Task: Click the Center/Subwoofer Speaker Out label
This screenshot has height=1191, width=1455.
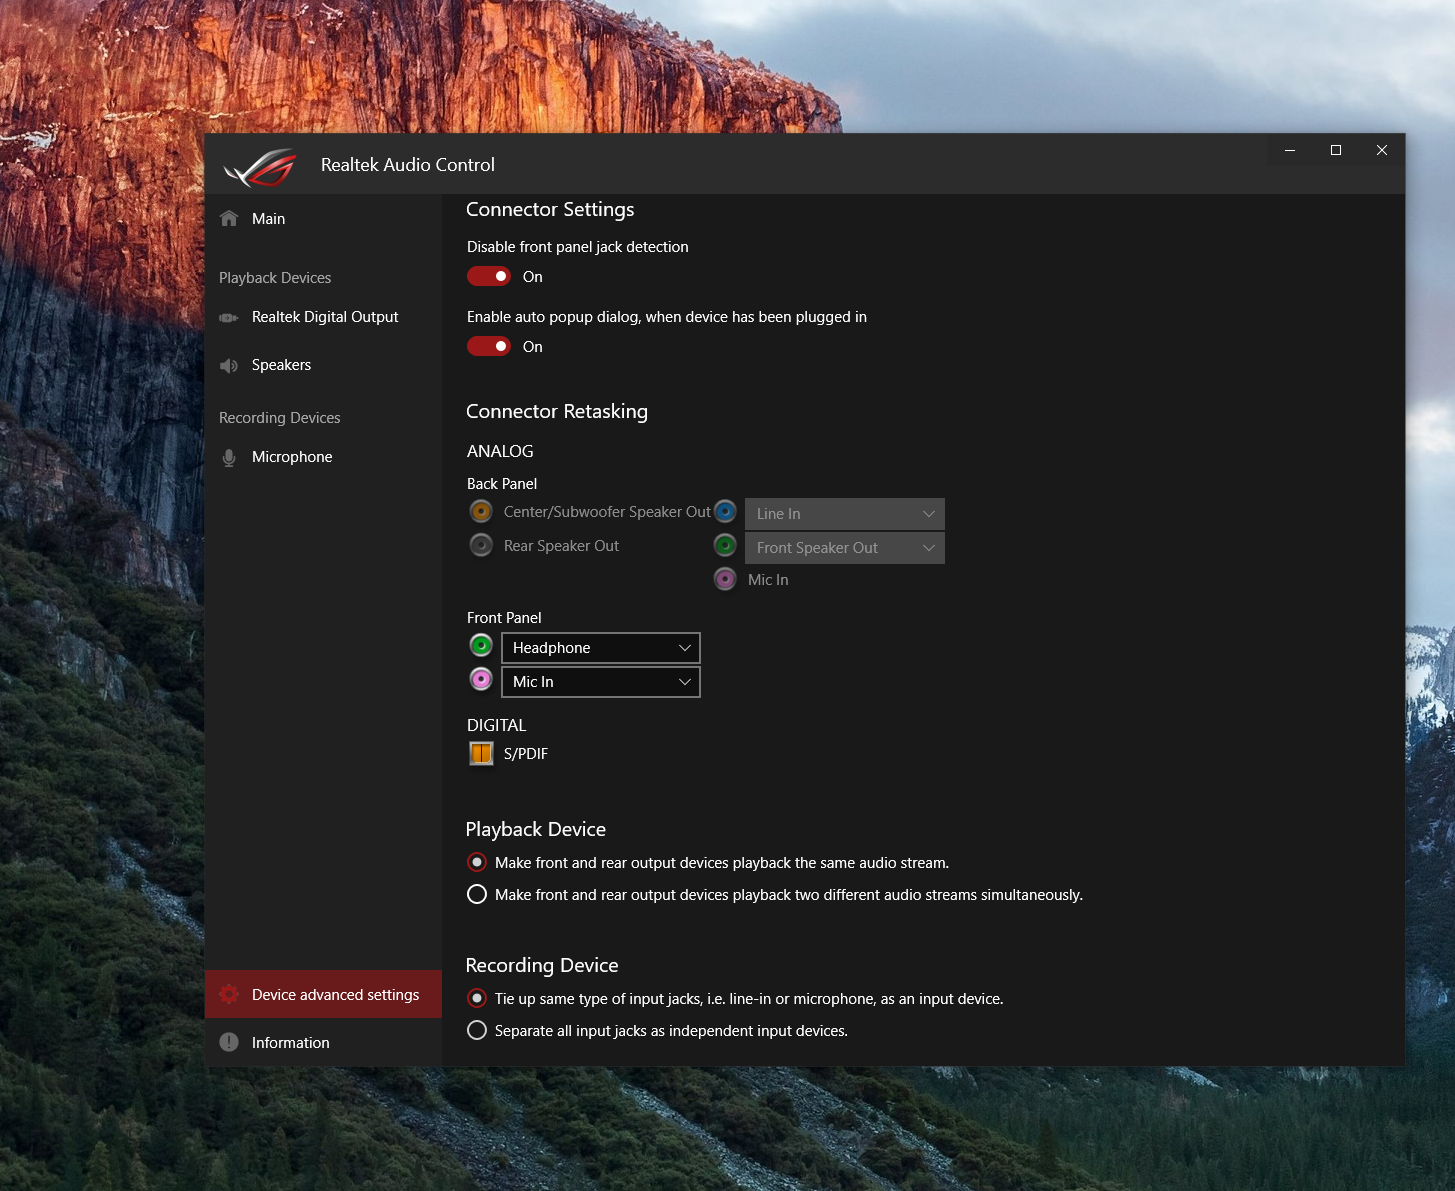Action: coord(607,512)
